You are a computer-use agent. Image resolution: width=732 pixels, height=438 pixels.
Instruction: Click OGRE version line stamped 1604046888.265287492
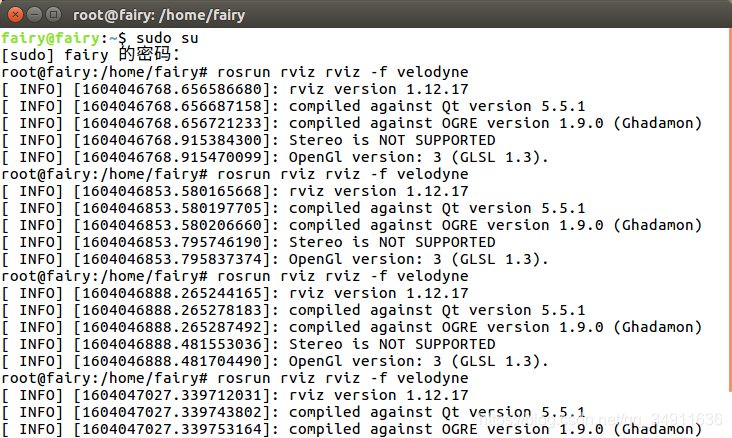(x=352, y=327)
